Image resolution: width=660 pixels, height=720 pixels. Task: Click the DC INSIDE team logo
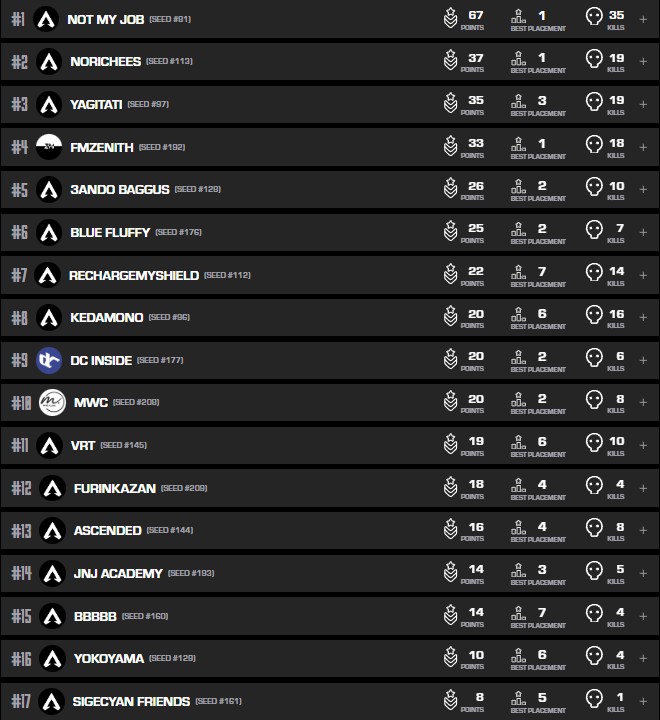pos(49,360)
